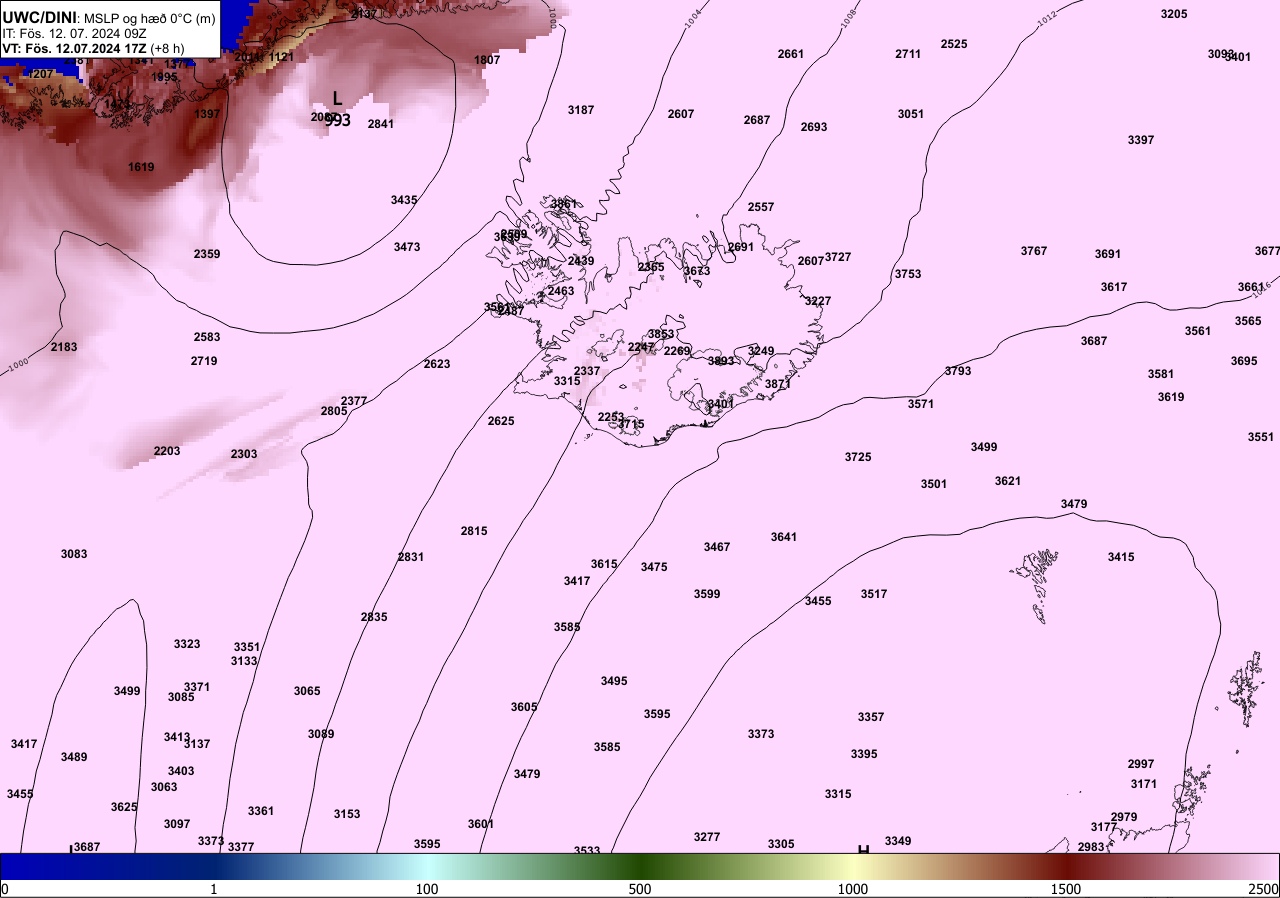The height and width of the screenshot is (898, 1280).
Task: Click the H high-pressure marker at bottom
Action: coord(863,850)
